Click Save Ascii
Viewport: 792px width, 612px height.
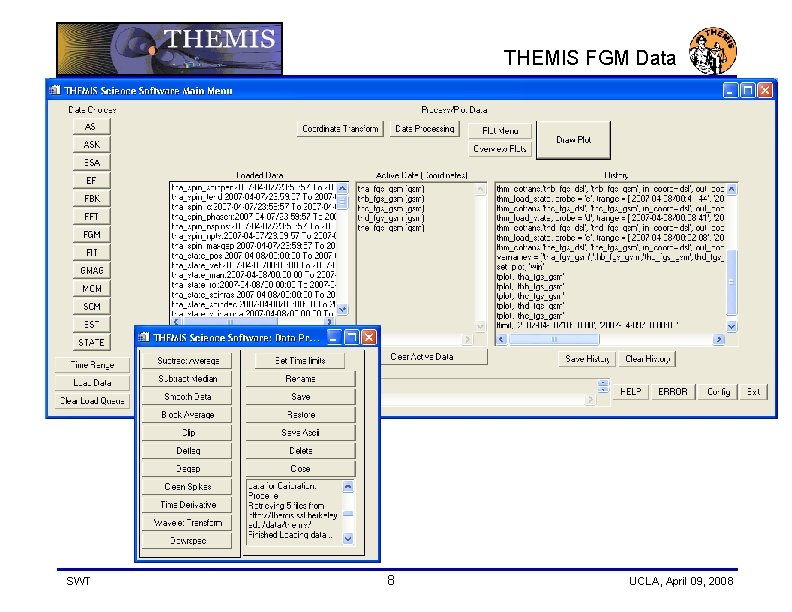pyautogui.click(x=301, y=433)
